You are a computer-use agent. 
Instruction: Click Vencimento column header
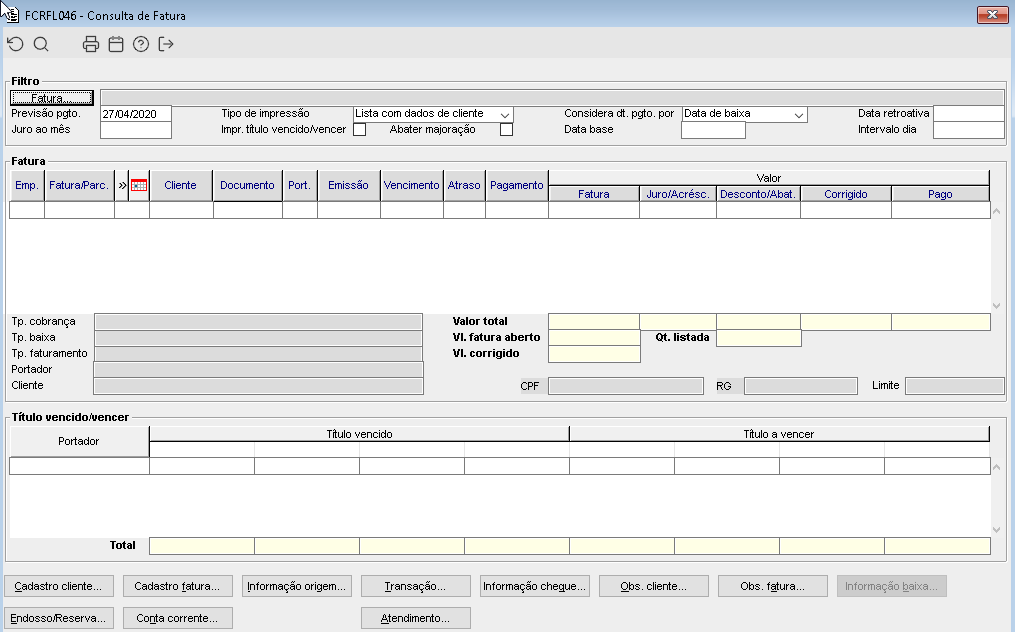tap(412, 185)
